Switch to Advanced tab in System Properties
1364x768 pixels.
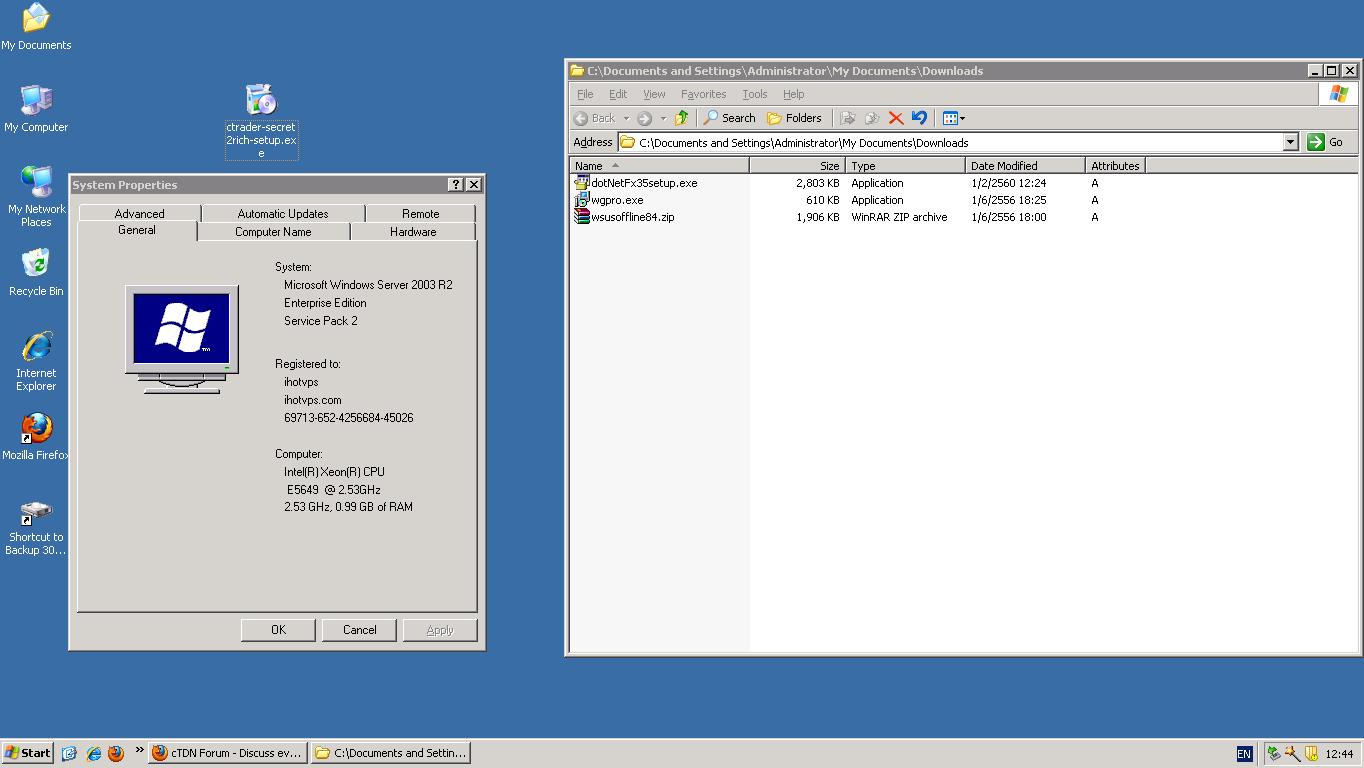click(139, 214)
